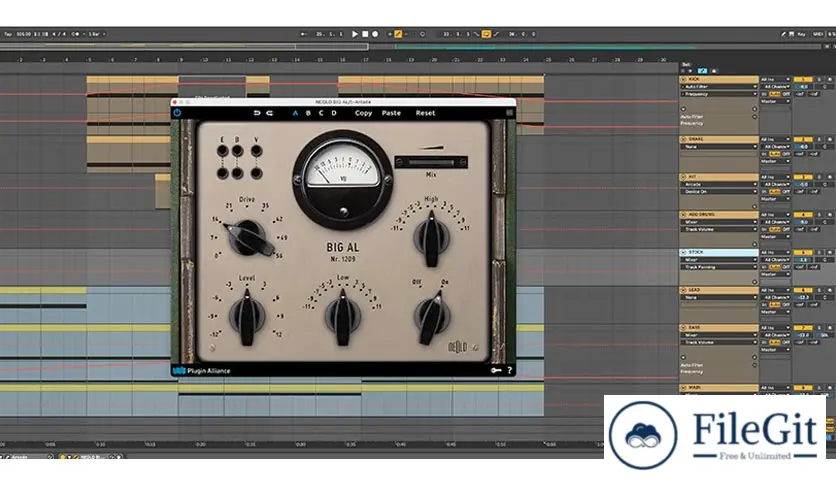Click the plugin redo arrow

pos(269,113)
